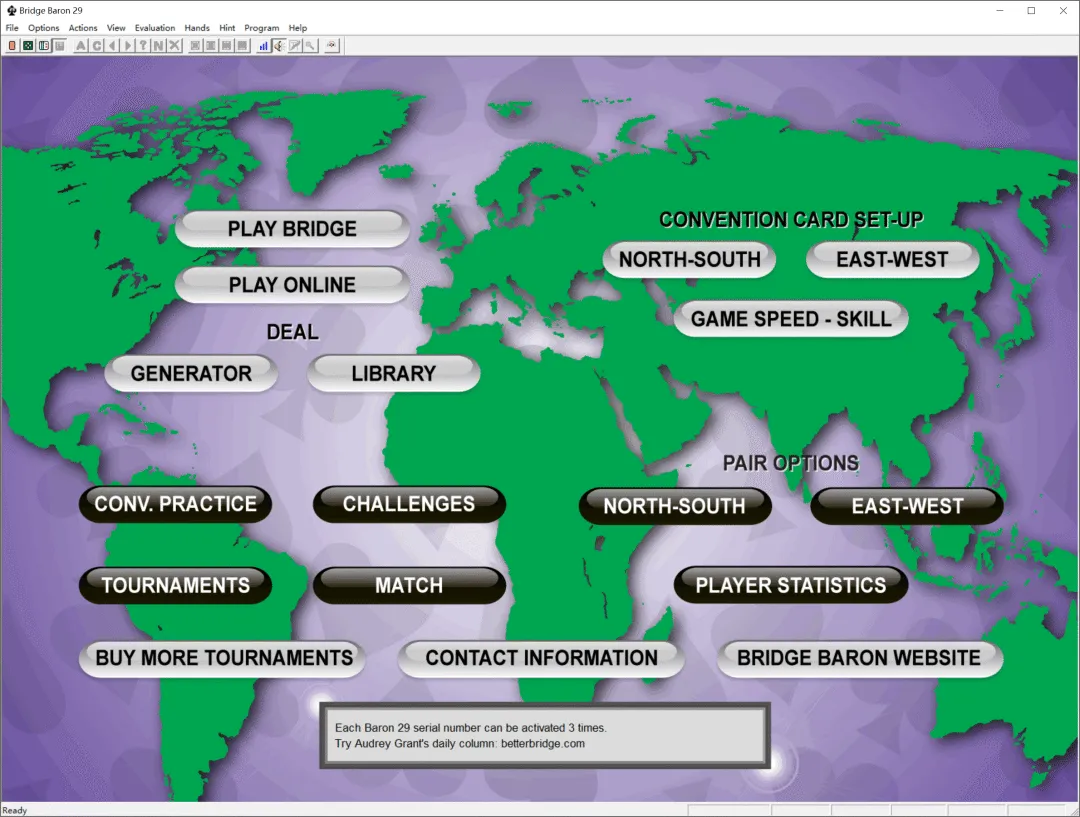Viewport: 1080px width, 817px height.
Task: View PLAYER STATISTICS
Action: pos(791,586)
